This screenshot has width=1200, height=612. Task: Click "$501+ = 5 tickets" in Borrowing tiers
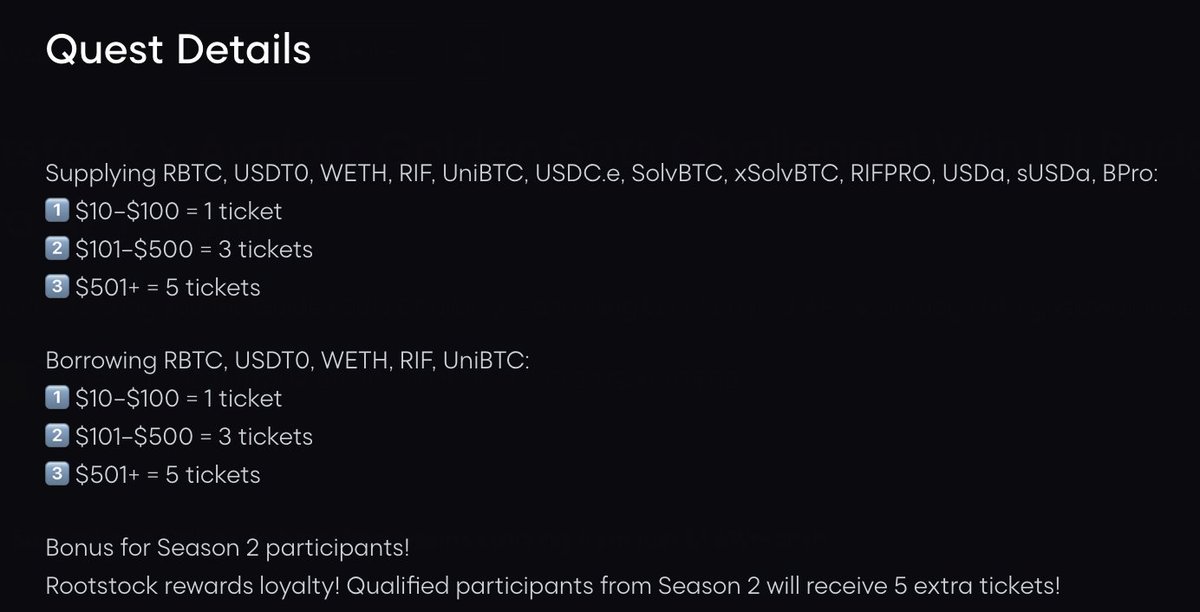click(x=167, y=474)
